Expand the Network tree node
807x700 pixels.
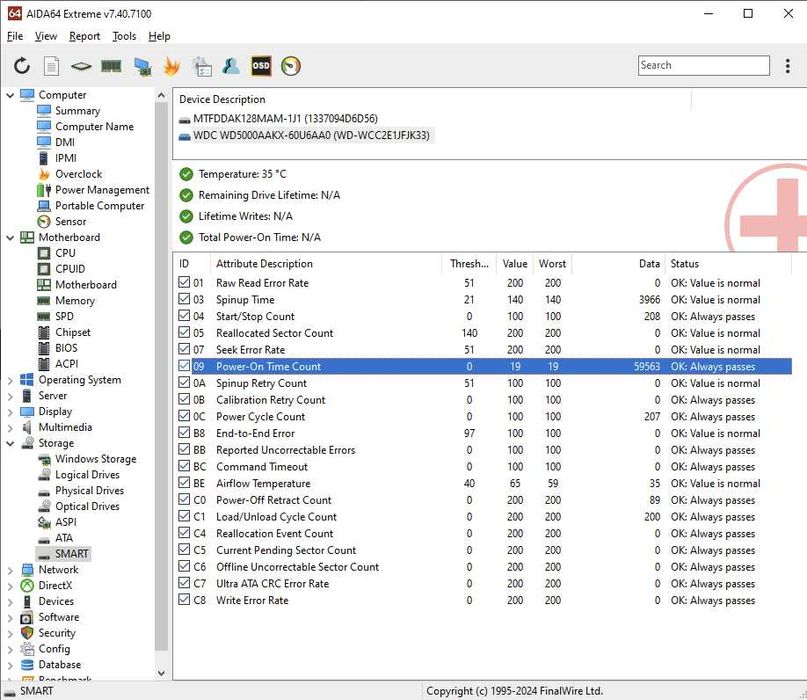coord(10,570)
